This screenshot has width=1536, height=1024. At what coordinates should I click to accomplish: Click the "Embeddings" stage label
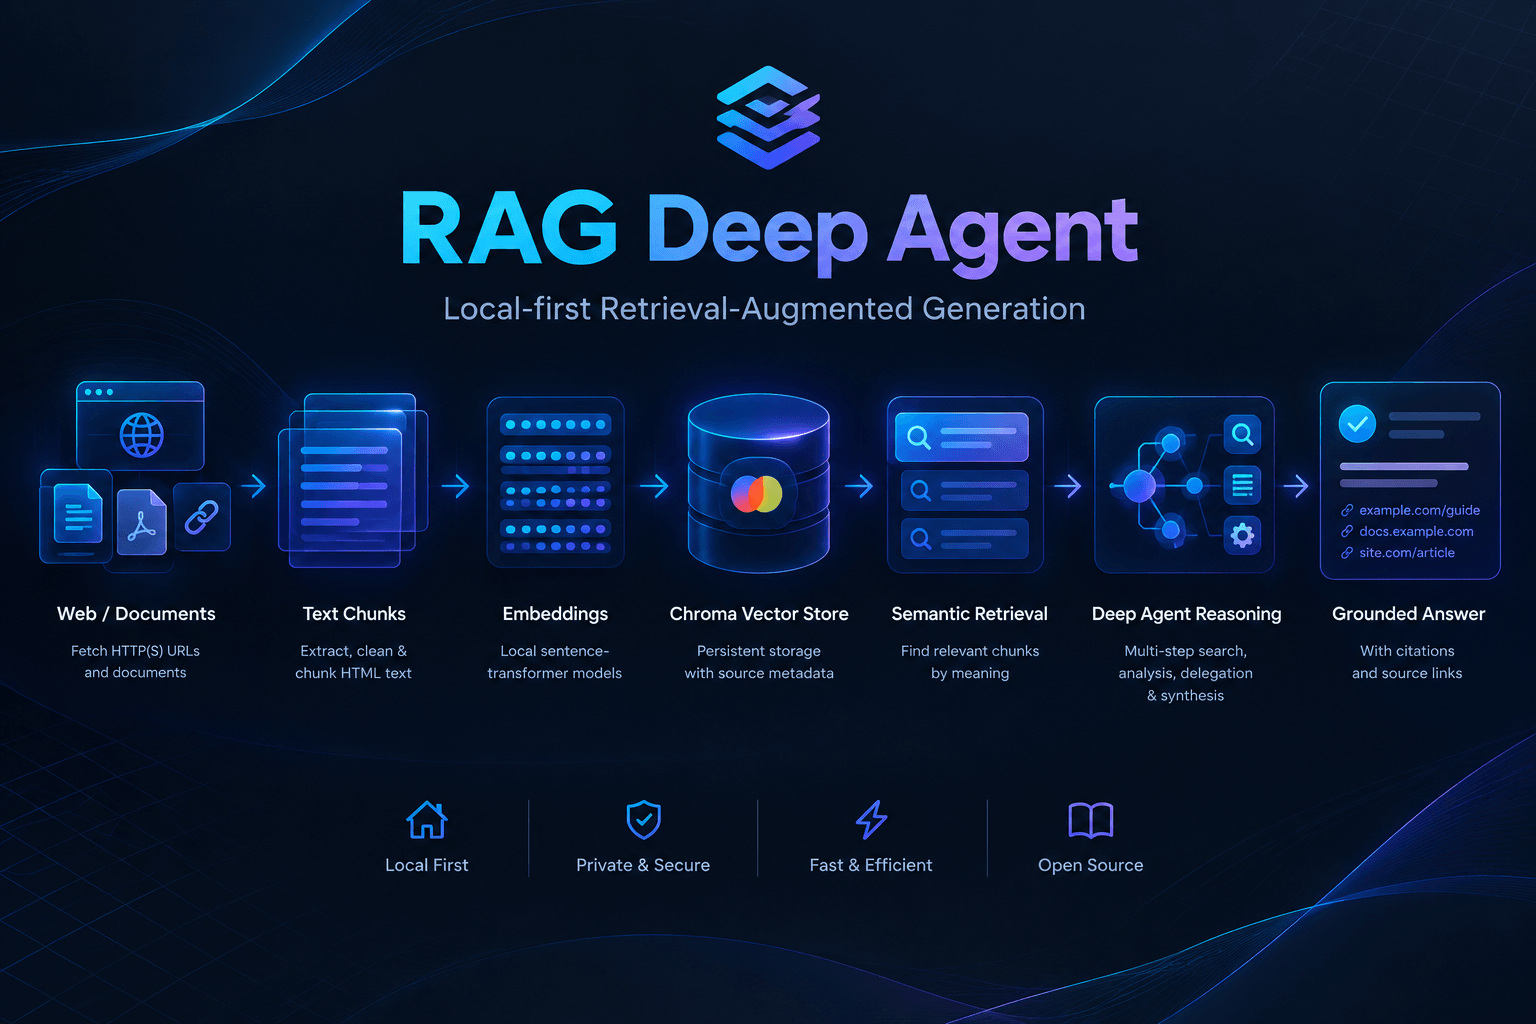[x=555, y=614]
